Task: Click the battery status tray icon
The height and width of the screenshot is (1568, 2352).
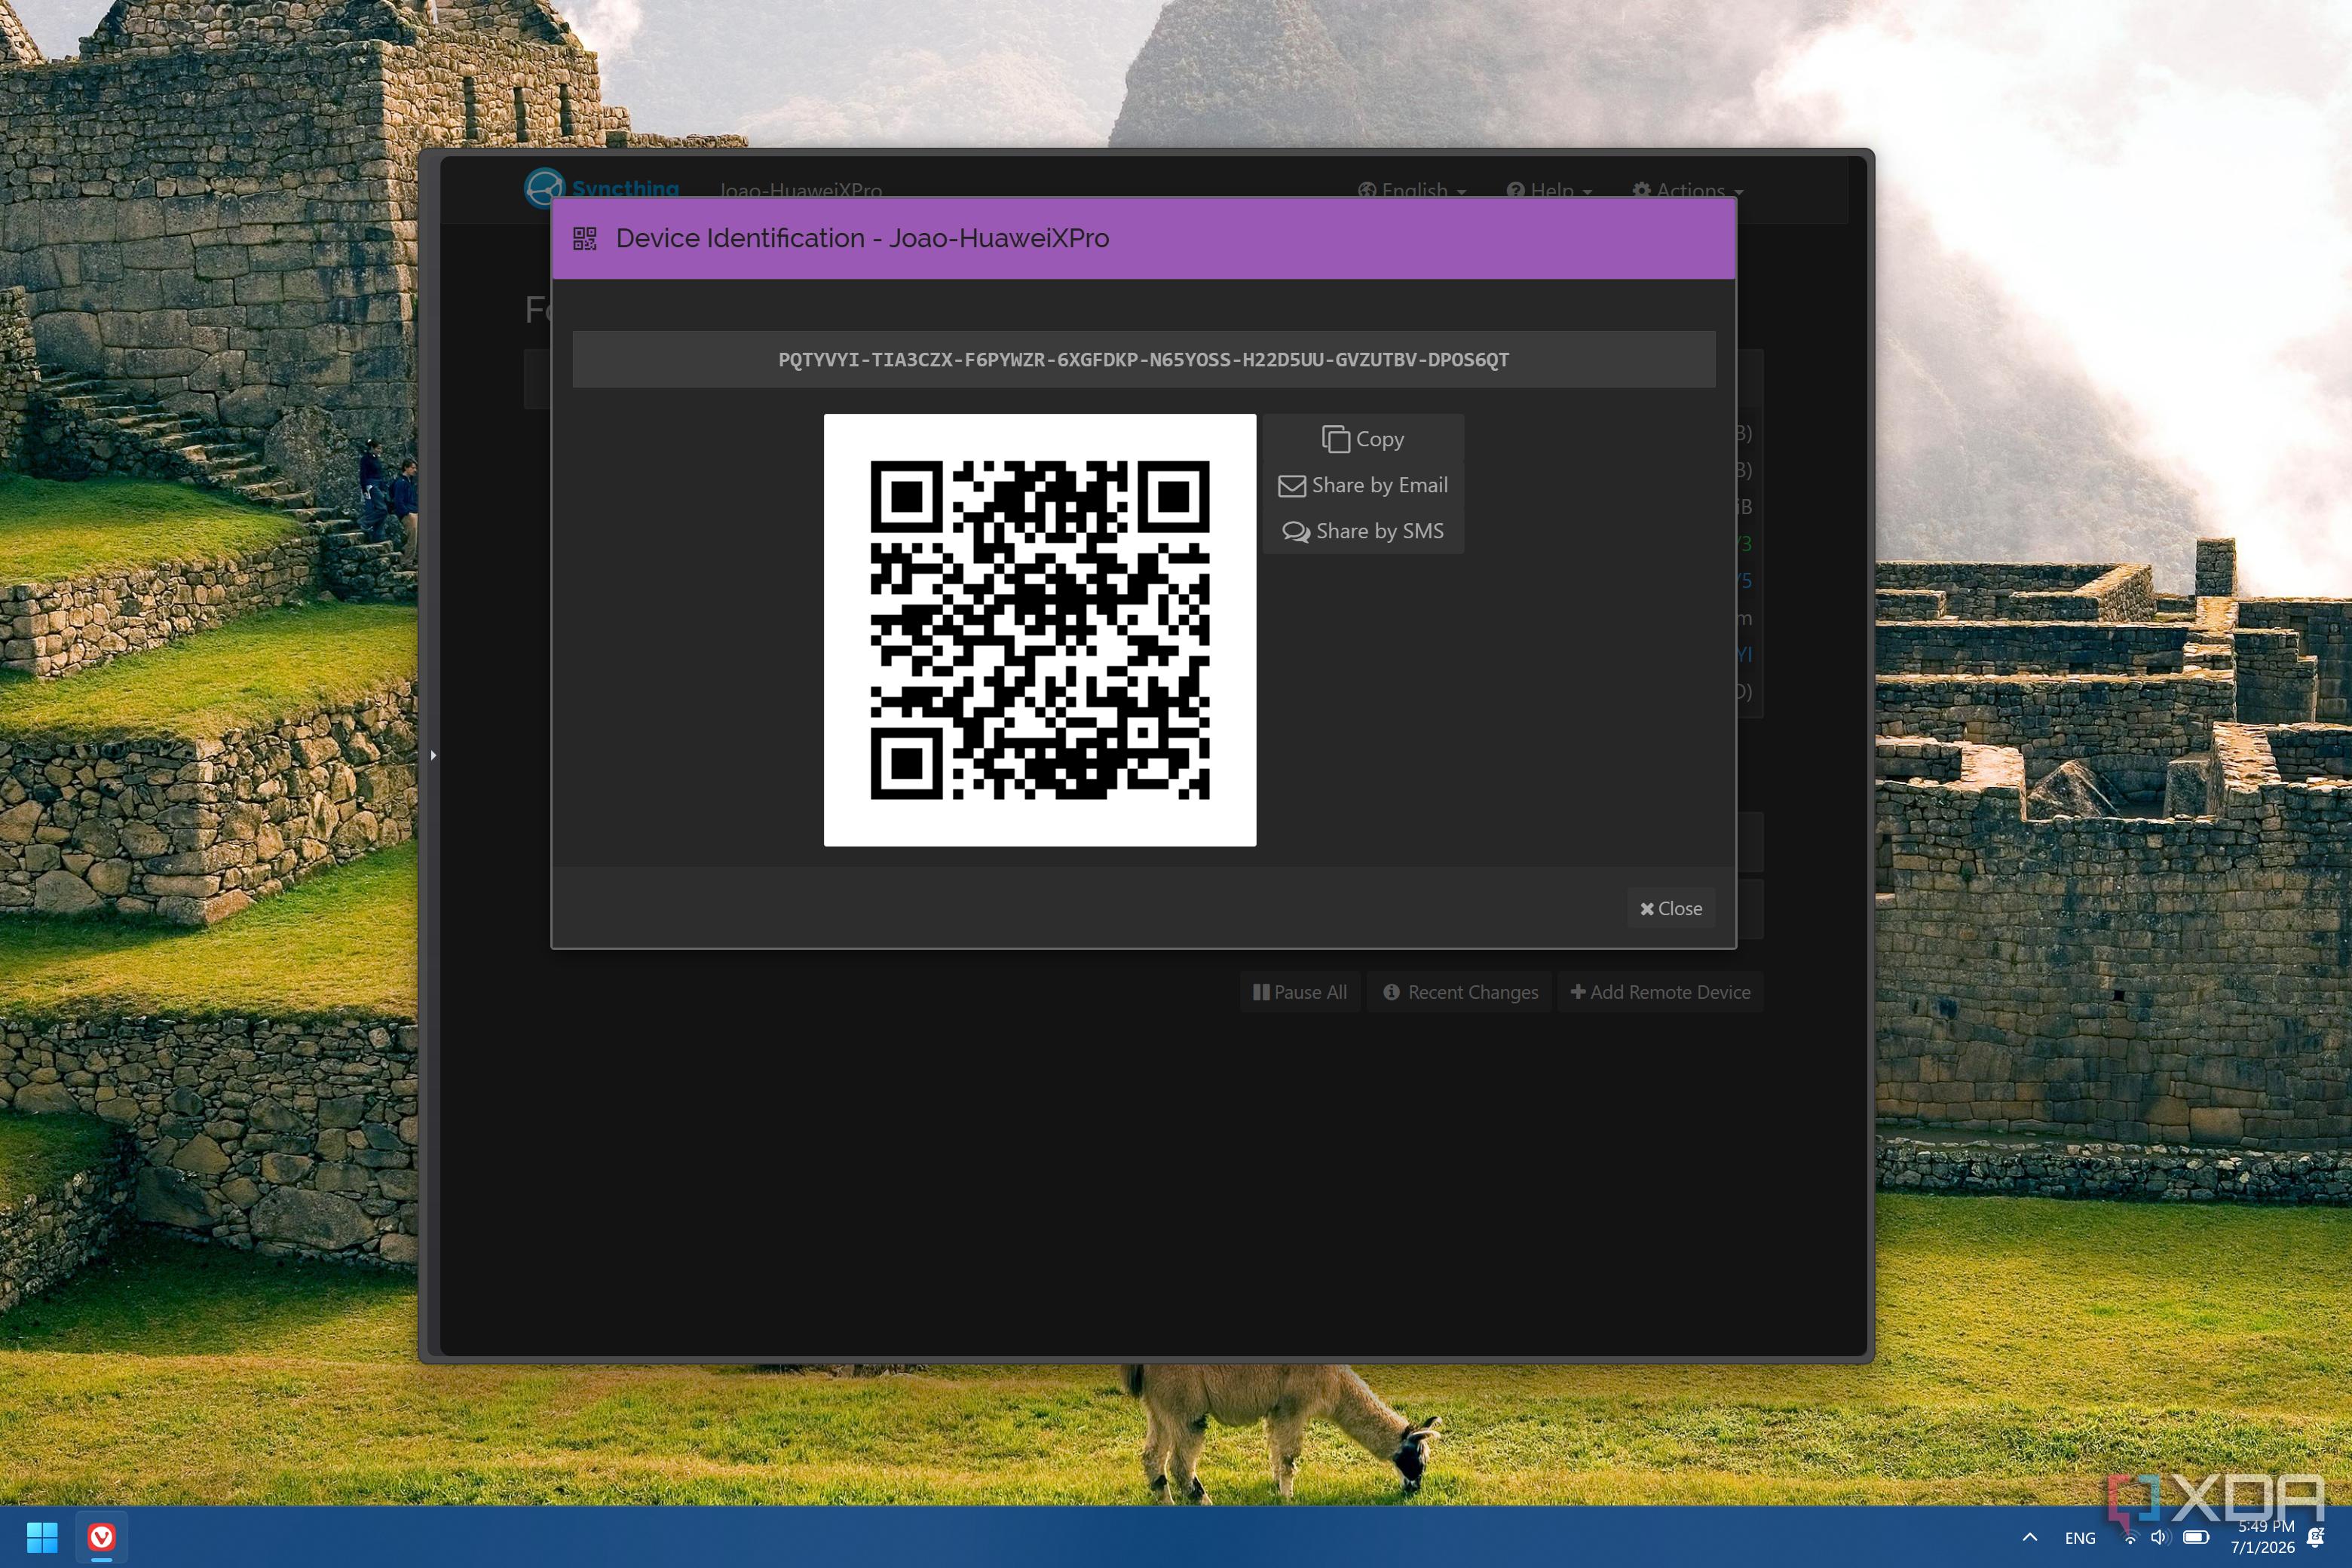Action: [2196, 1538]
